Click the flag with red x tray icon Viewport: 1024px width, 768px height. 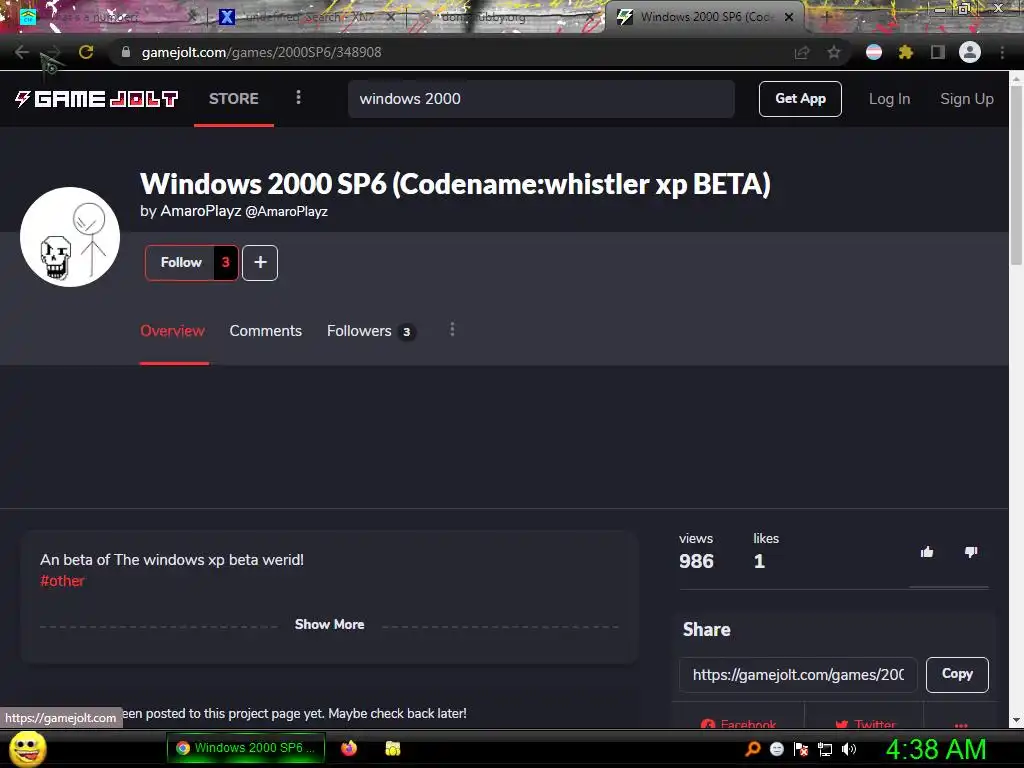(801, 749)
